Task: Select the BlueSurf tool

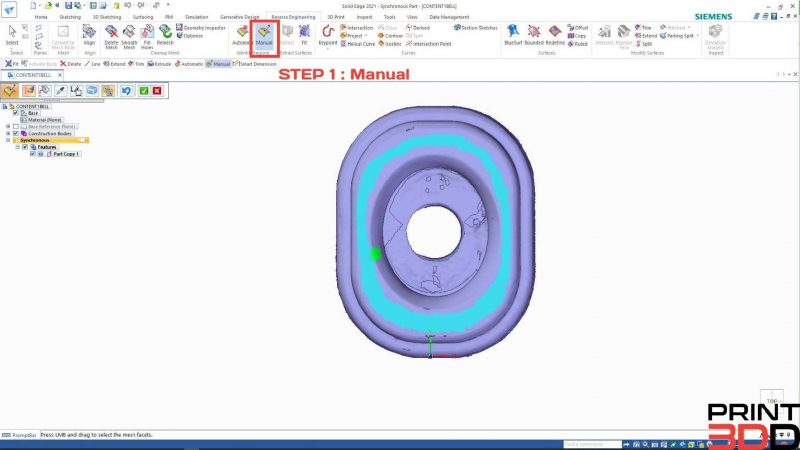Action: click(513, 35)
